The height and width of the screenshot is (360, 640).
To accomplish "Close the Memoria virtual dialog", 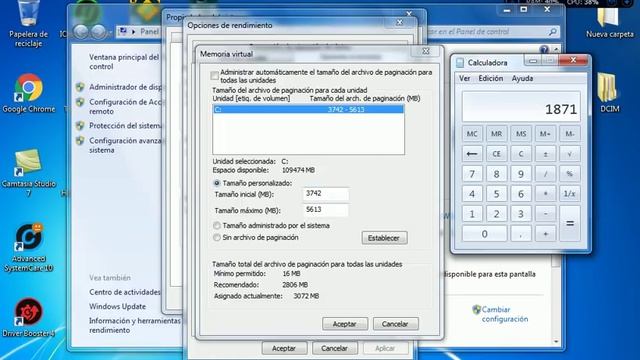I will 426,51.
